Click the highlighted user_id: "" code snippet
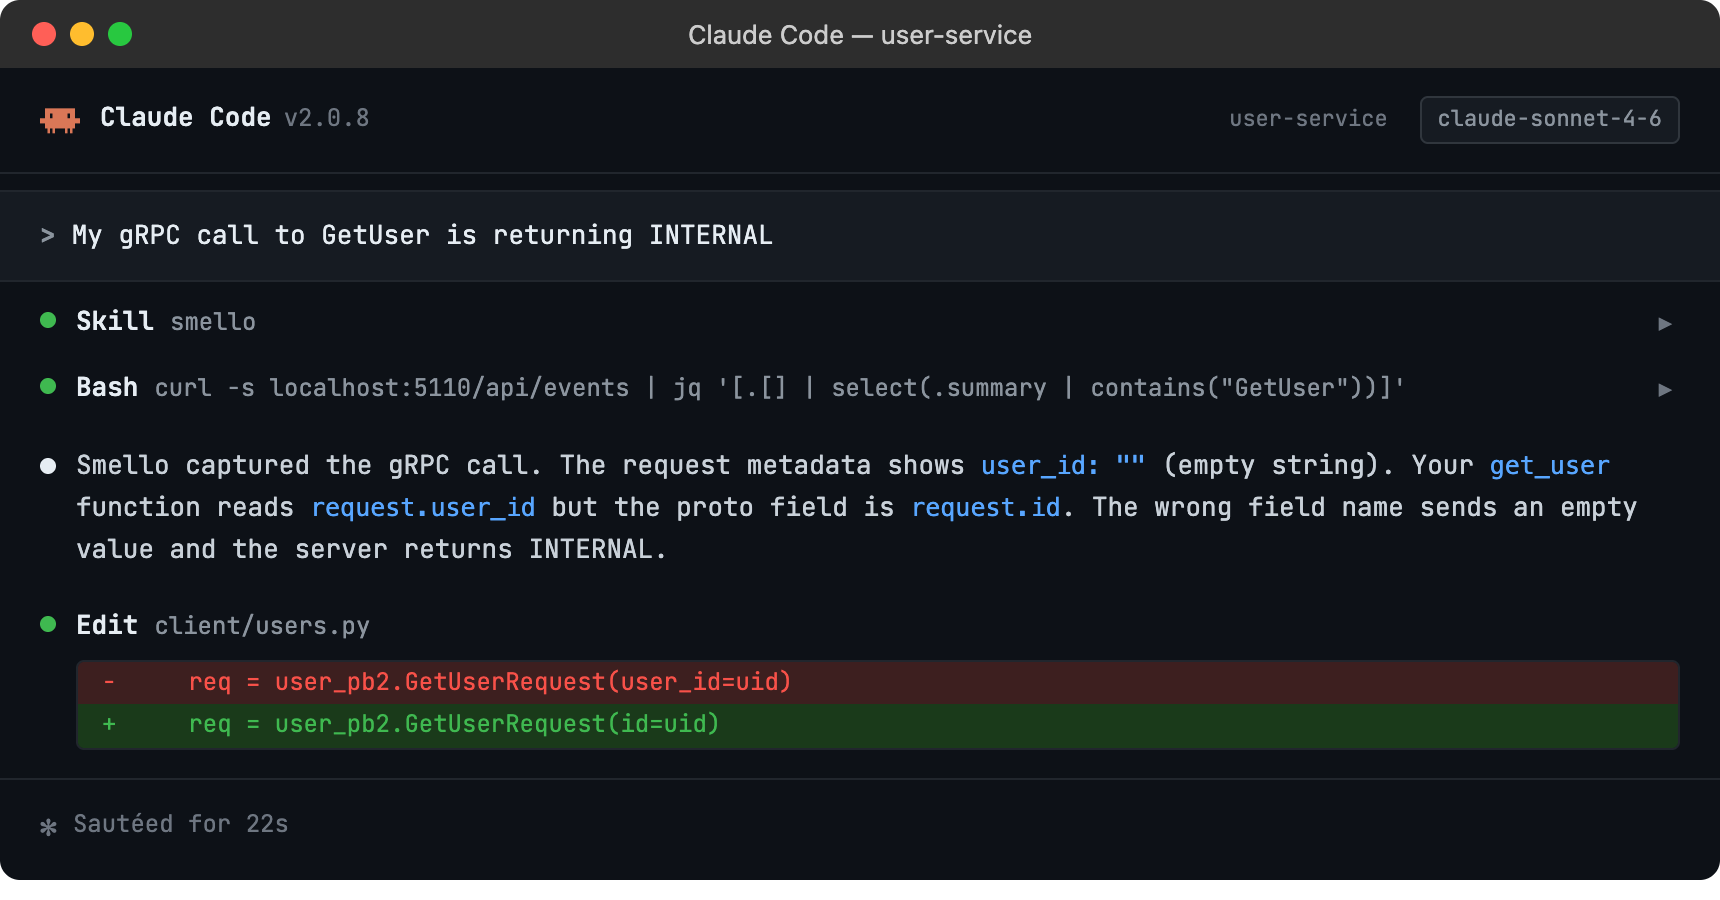This screenshot has height=900, width=1720. click(1063, 465)
